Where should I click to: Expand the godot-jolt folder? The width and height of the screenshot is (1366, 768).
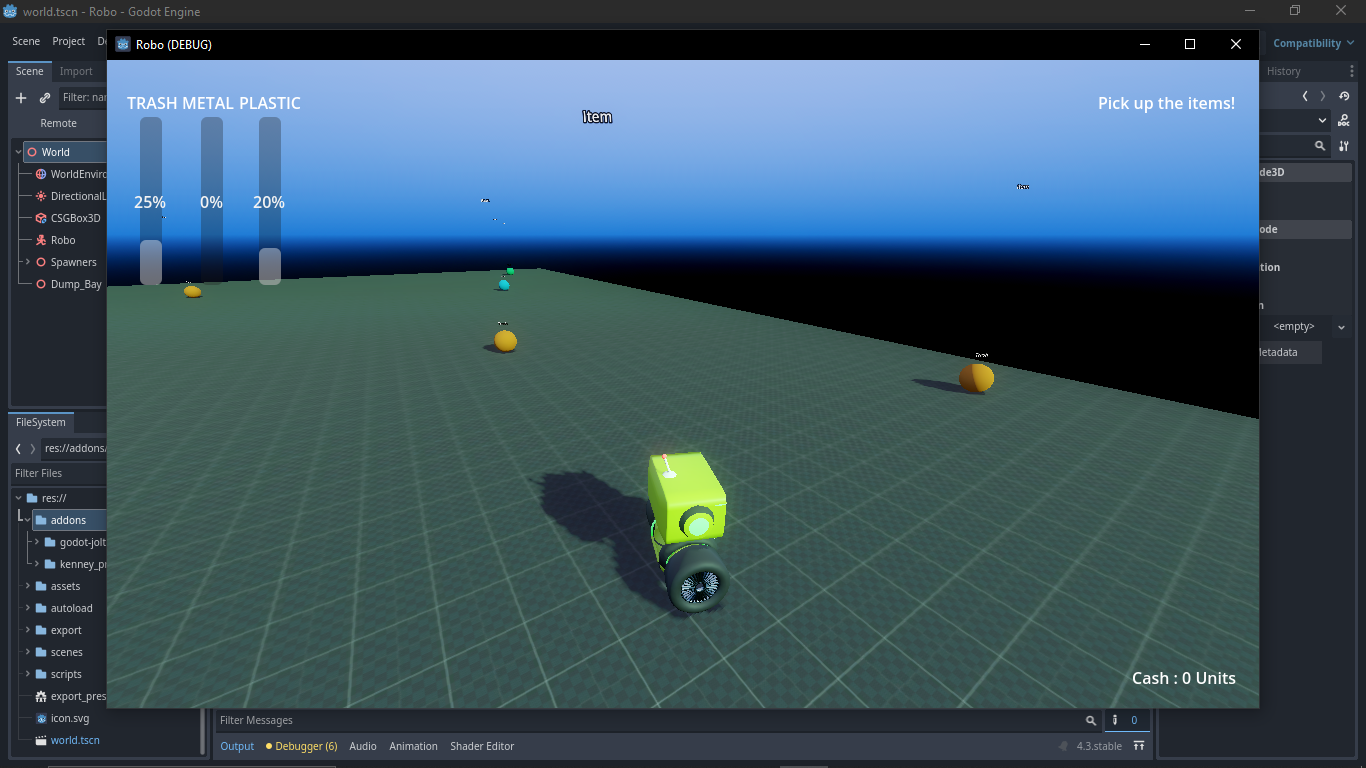[x=37, y=542]
